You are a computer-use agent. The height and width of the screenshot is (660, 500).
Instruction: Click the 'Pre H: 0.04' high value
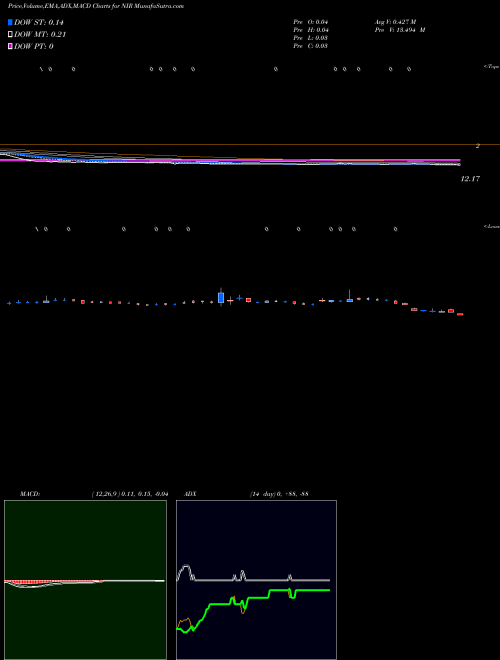click(311, 30)
